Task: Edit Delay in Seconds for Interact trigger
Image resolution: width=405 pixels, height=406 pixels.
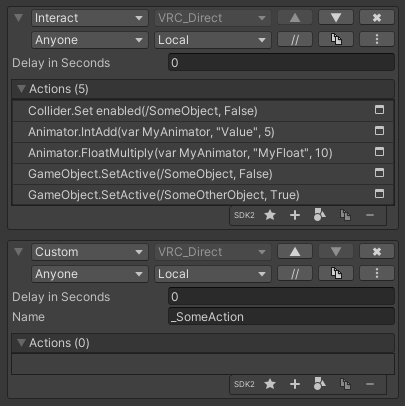Action: click(281, 63)
